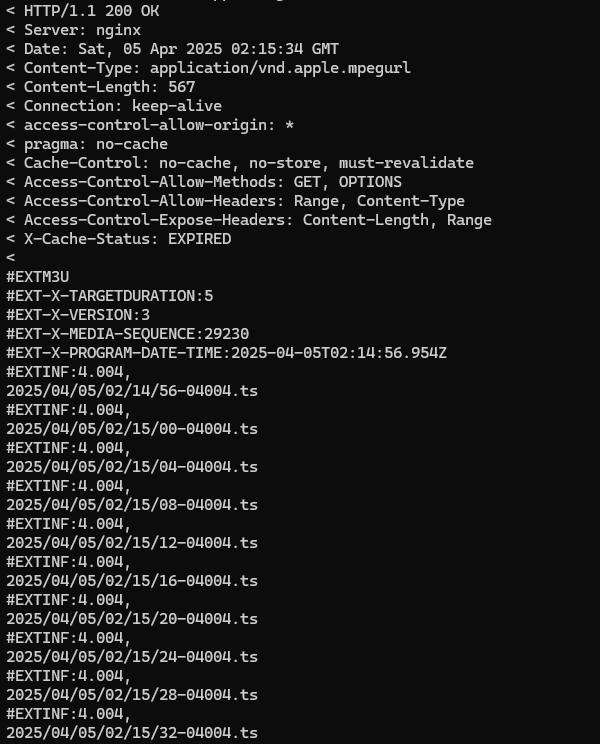Click the 15/32-04004.ts segment path
600x744 pixels.
pyautogui.click(x=132, y=733)
